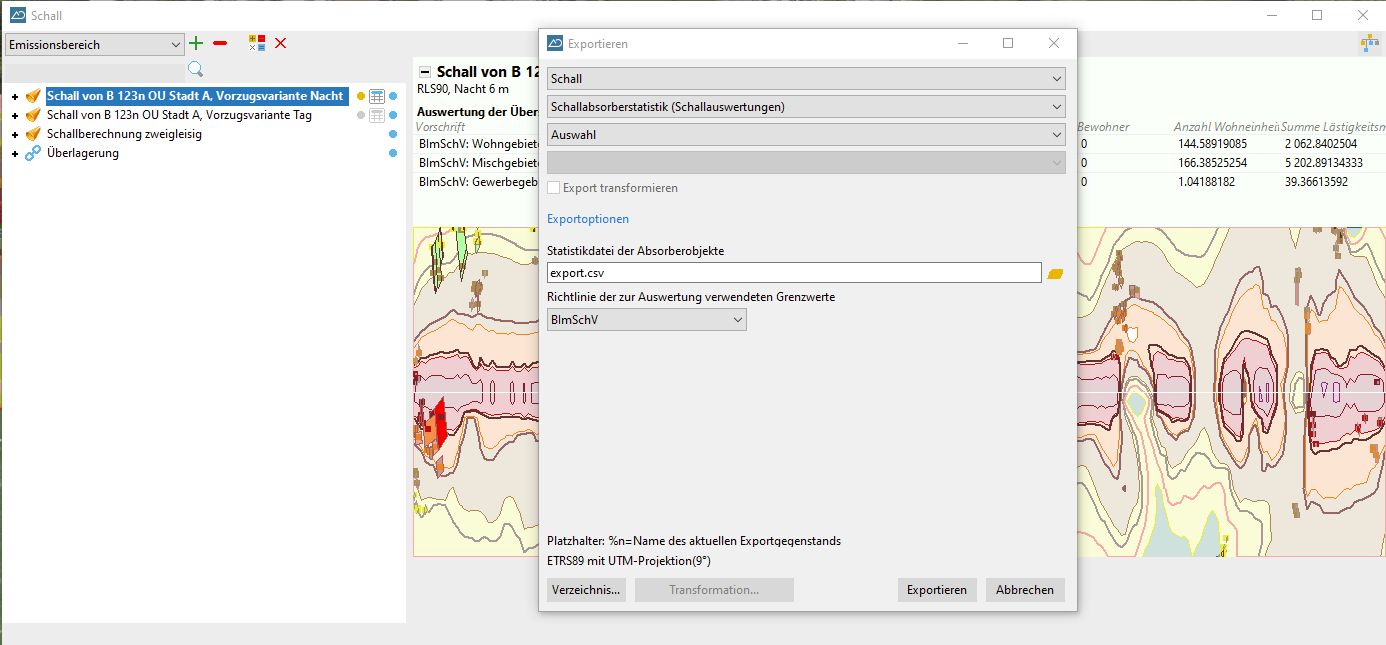Click the Verzeichnis... button
Screen dimensions: 1386x645
coord(586,590)
